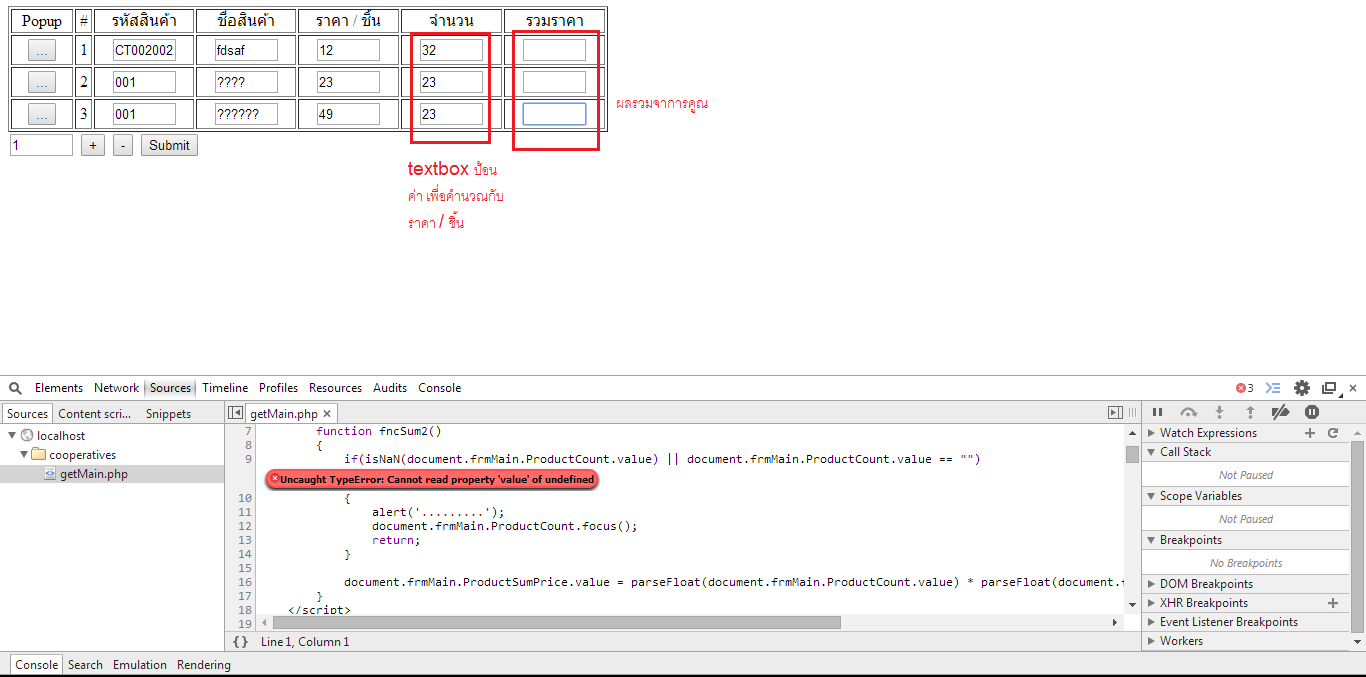Viewport: 1366px width, 677px height.
Task: Open the Resources panel
Action: [x=335, y=388]
